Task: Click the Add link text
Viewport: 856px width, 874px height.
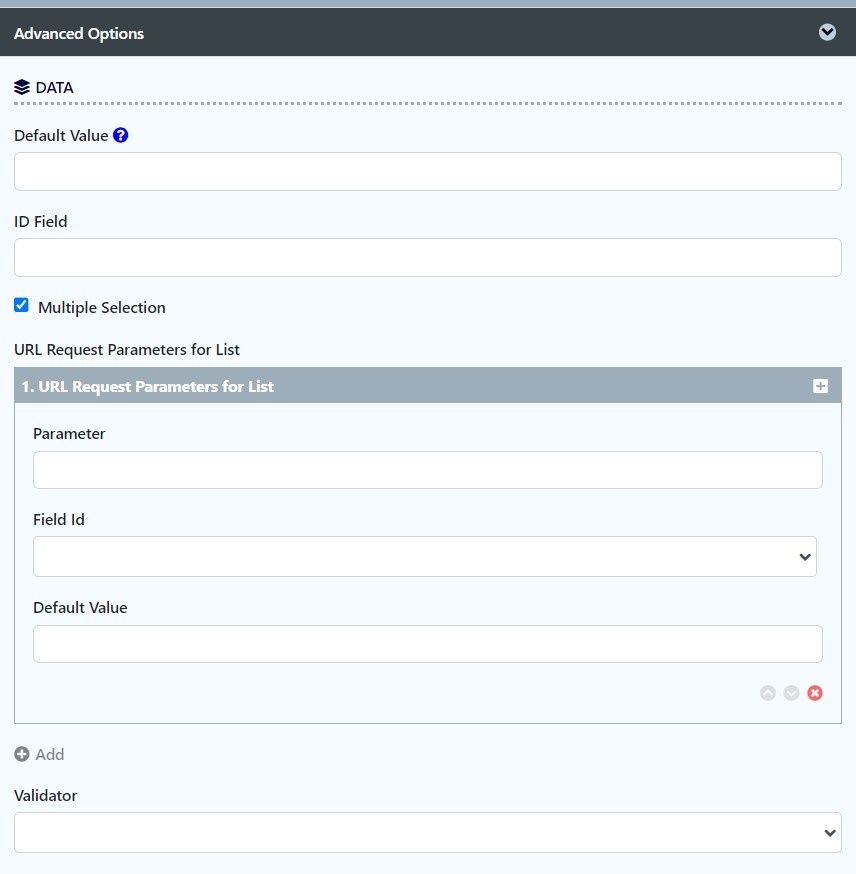Action: (50, 754)
